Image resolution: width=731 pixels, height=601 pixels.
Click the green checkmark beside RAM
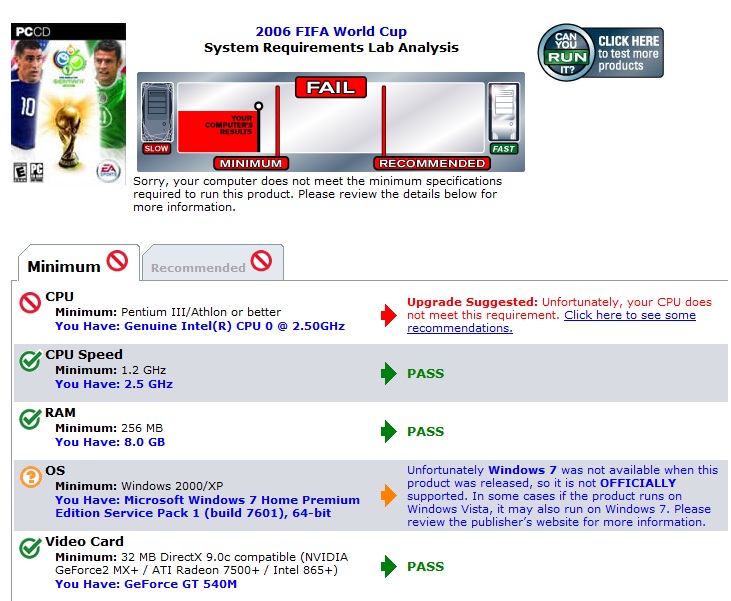30,418
